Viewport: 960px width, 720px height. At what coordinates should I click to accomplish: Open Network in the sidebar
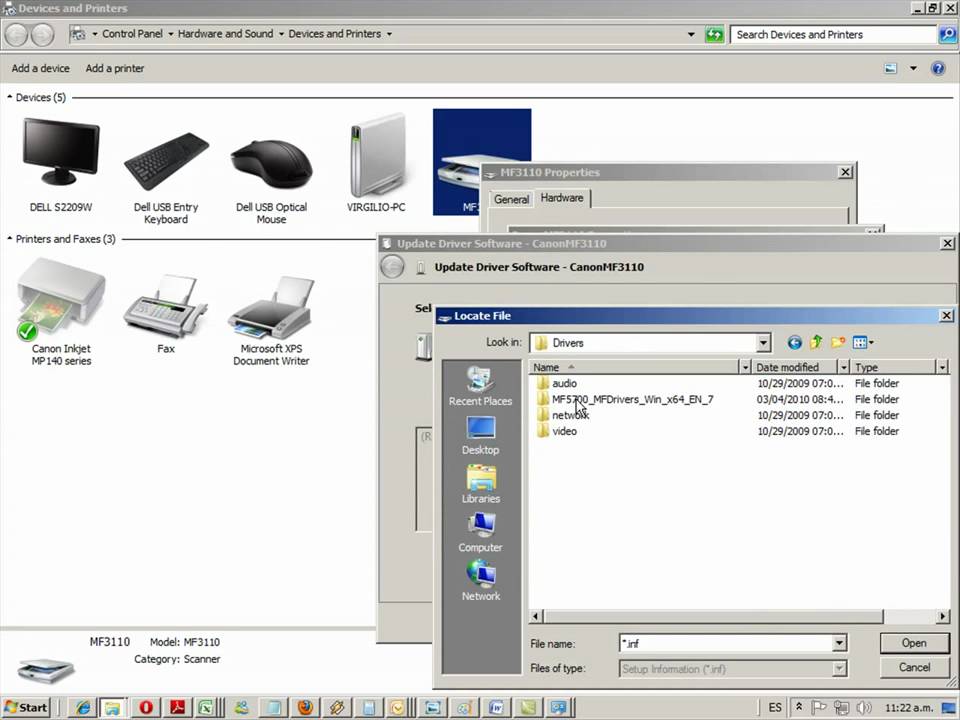481,582
